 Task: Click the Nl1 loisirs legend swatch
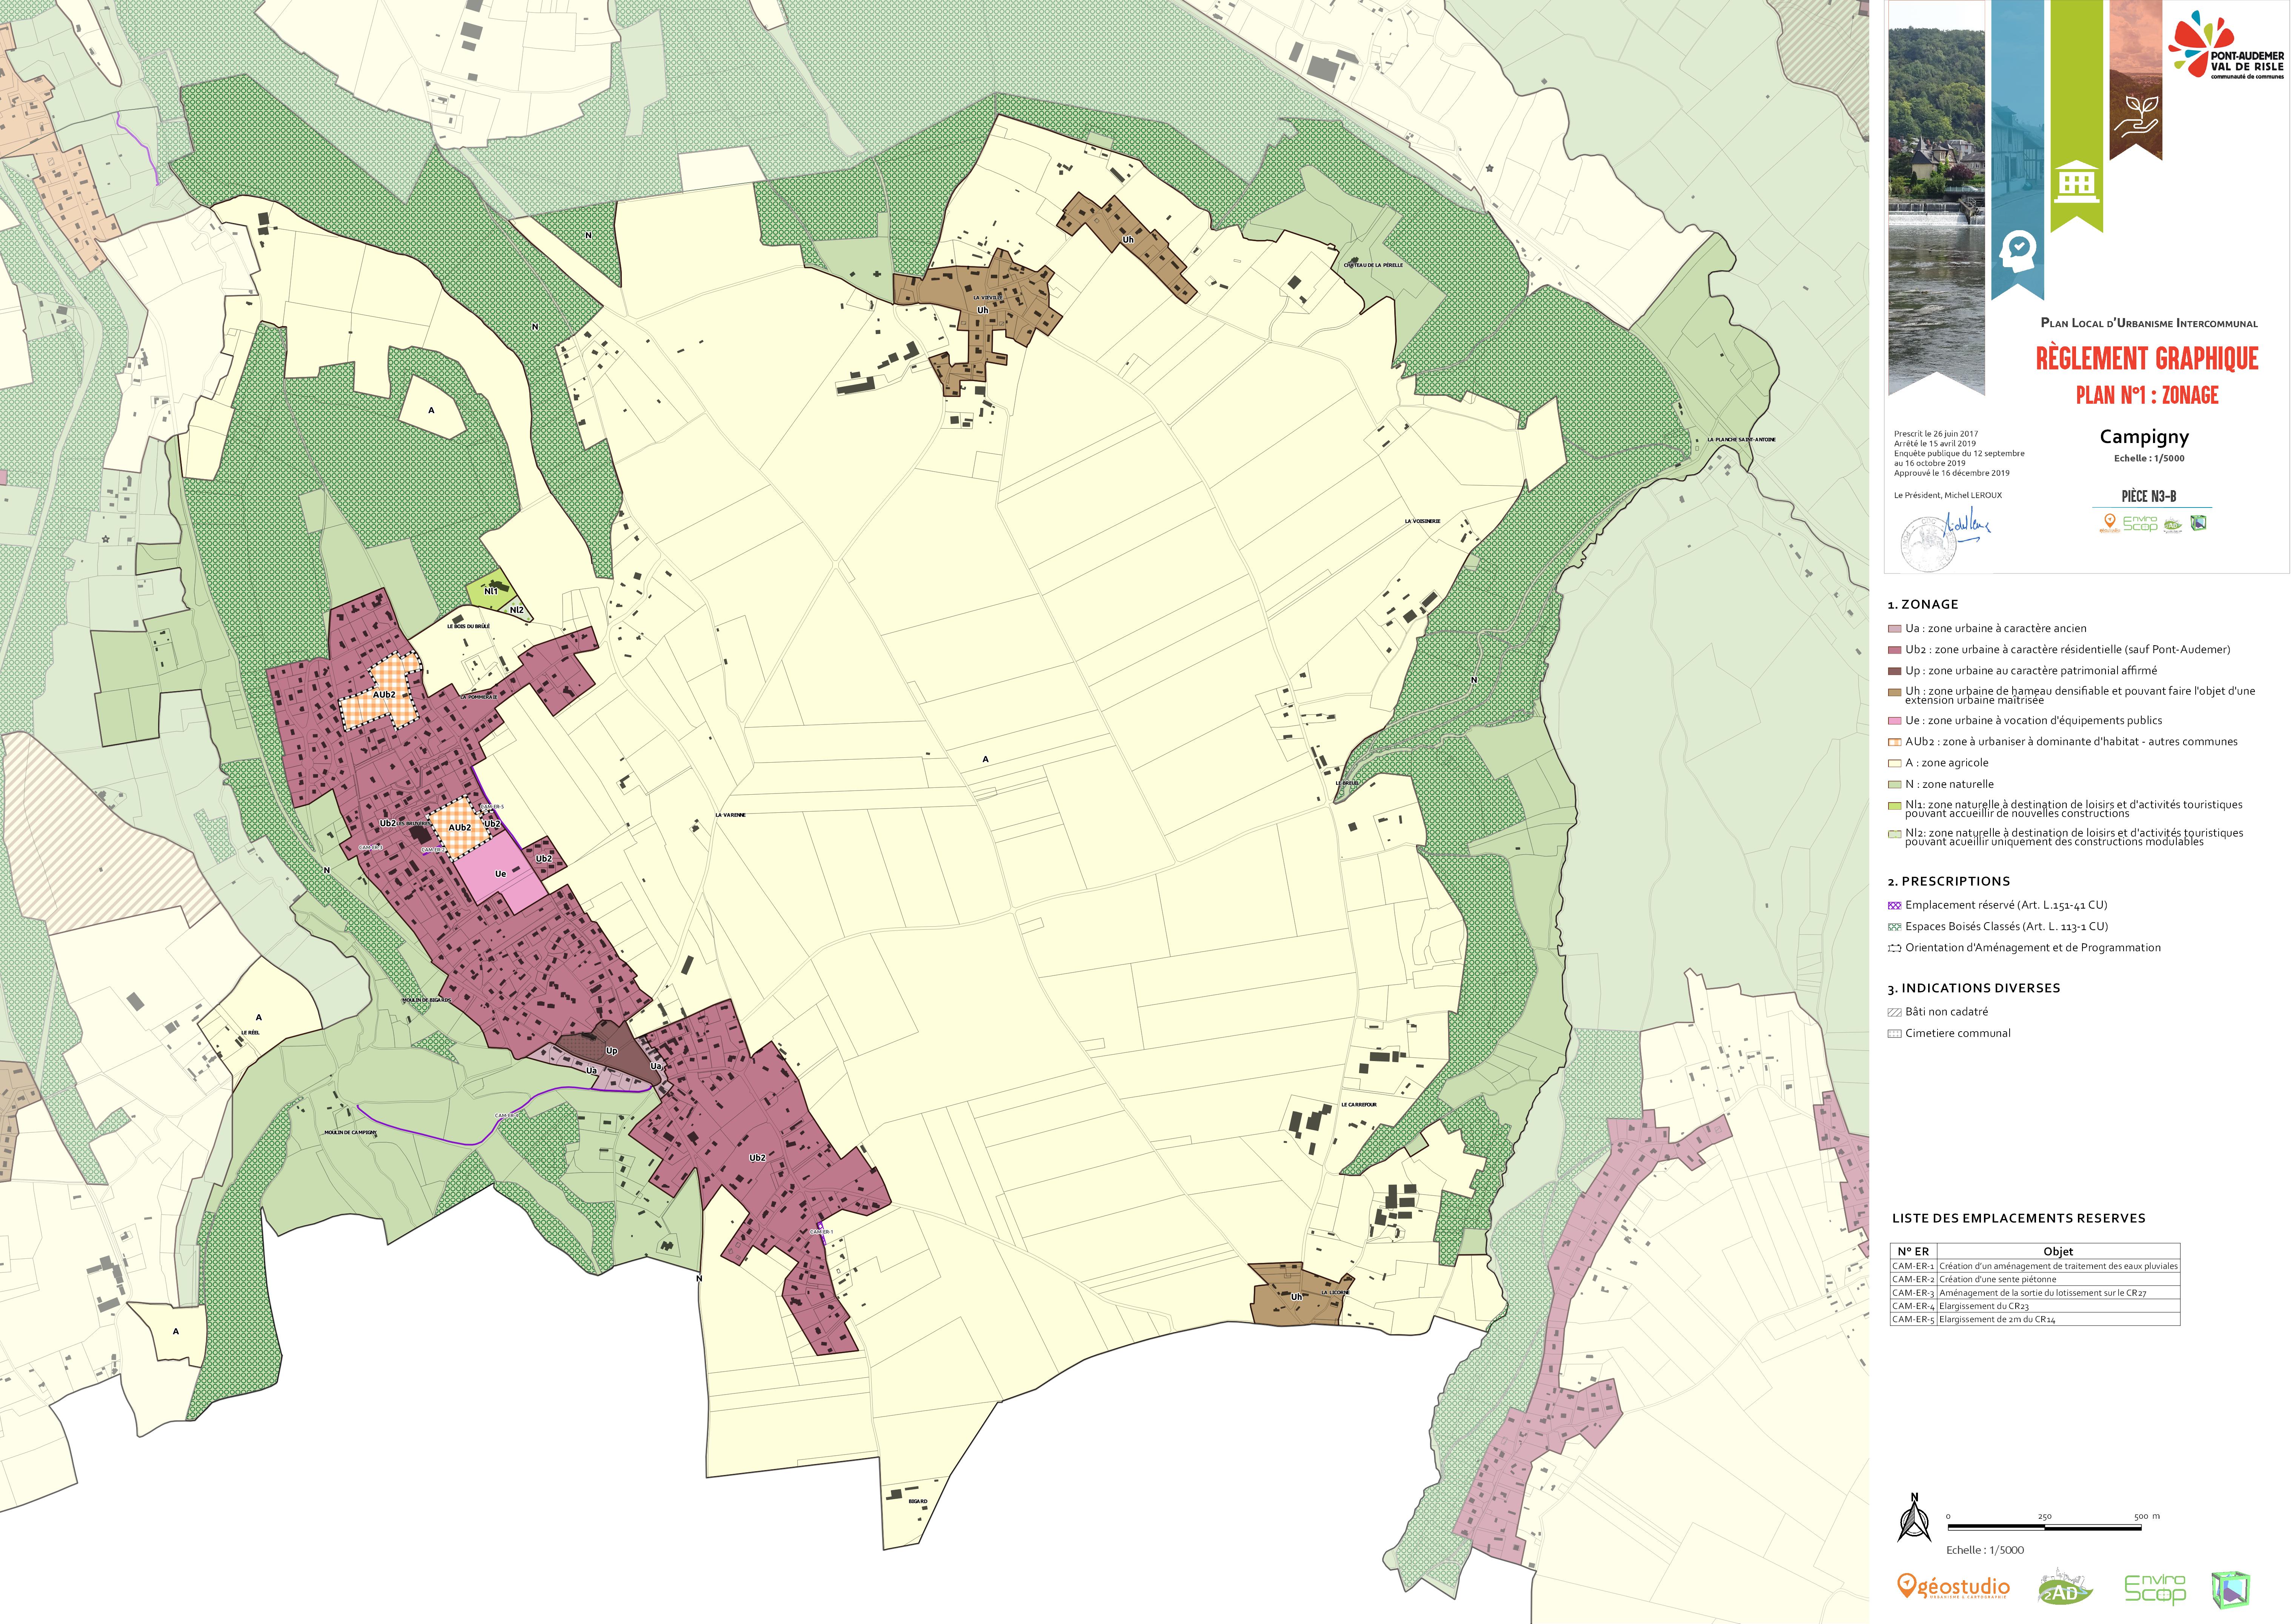click(x=1894, y=806)
